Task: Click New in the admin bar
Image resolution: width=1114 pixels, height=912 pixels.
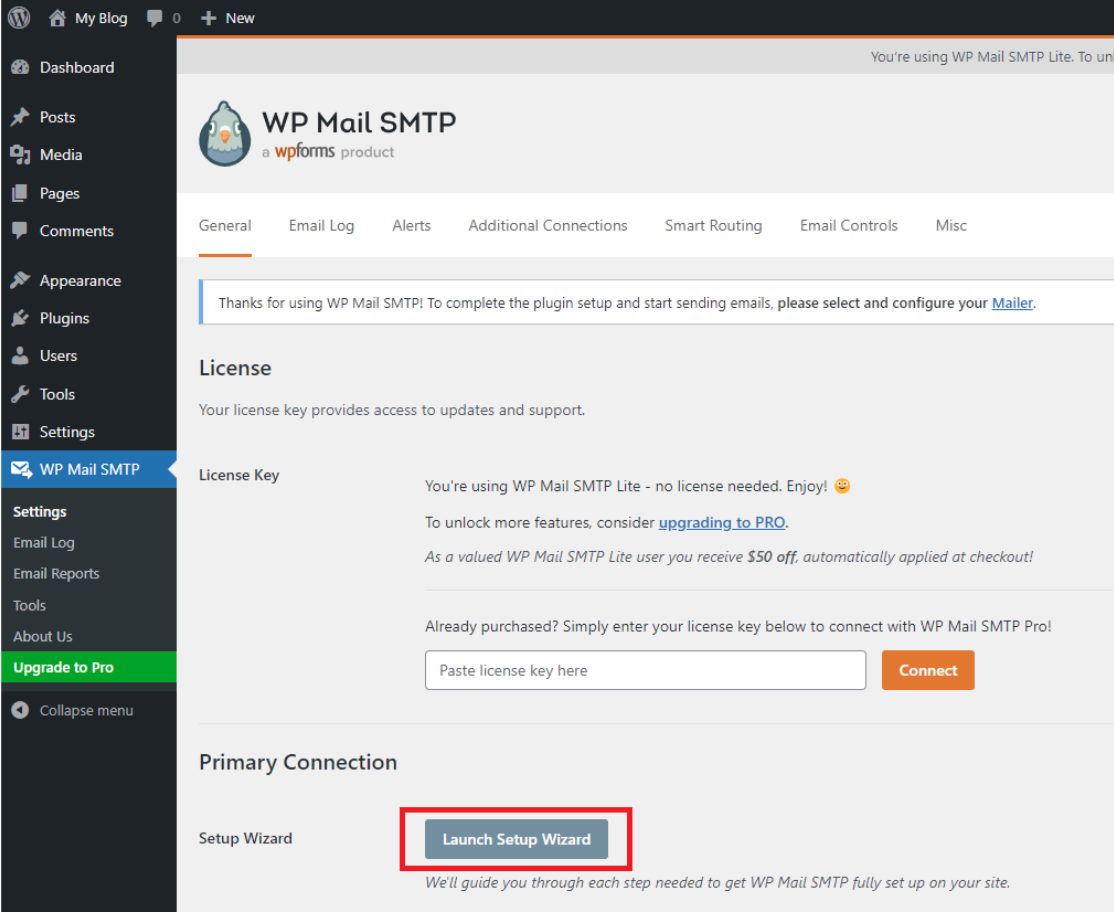Action: (240, 18)
